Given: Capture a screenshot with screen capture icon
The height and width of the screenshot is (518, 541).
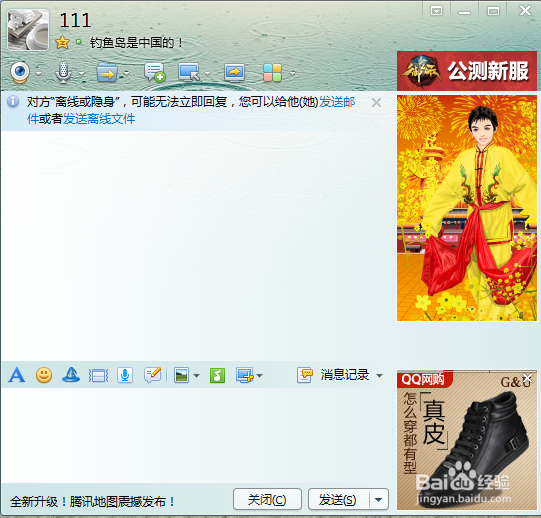Looking at the screenshot, I should point(245,375).
